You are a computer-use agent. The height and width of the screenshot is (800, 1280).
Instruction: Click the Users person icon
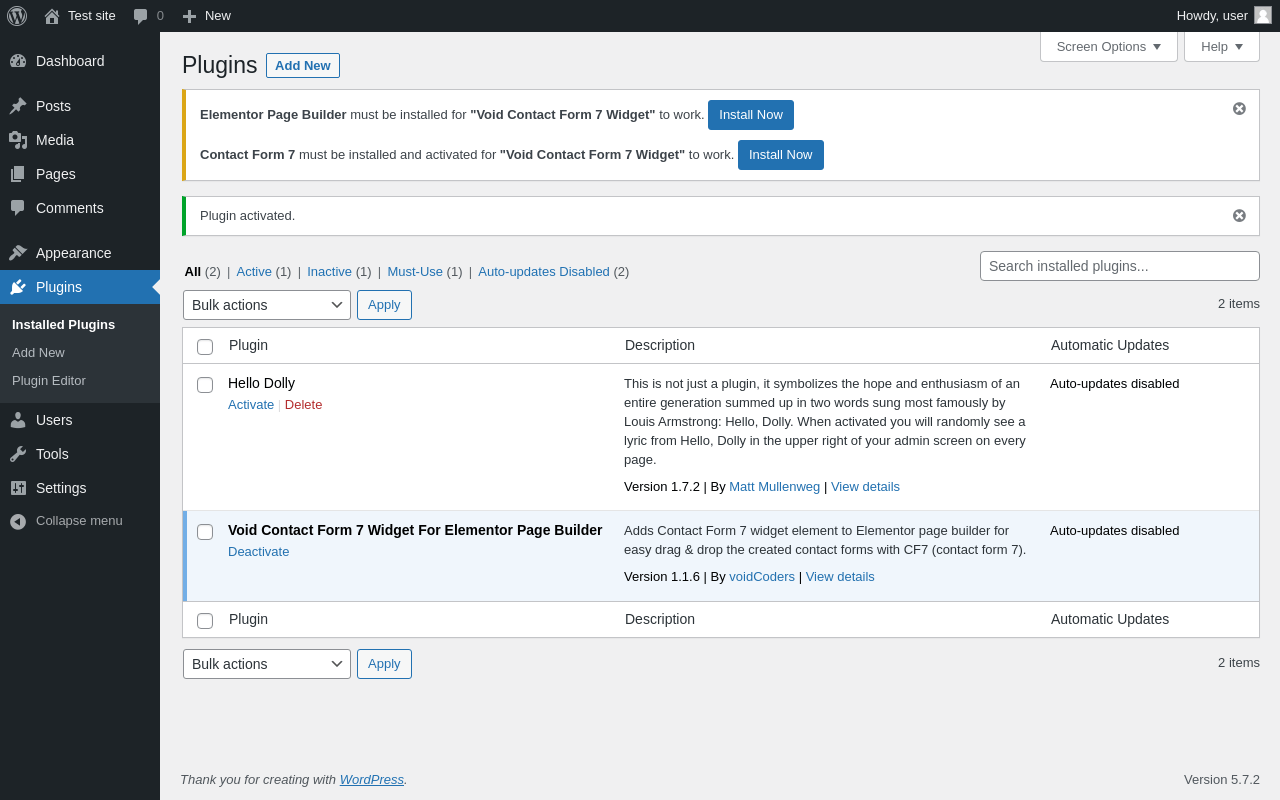[18, 420]
